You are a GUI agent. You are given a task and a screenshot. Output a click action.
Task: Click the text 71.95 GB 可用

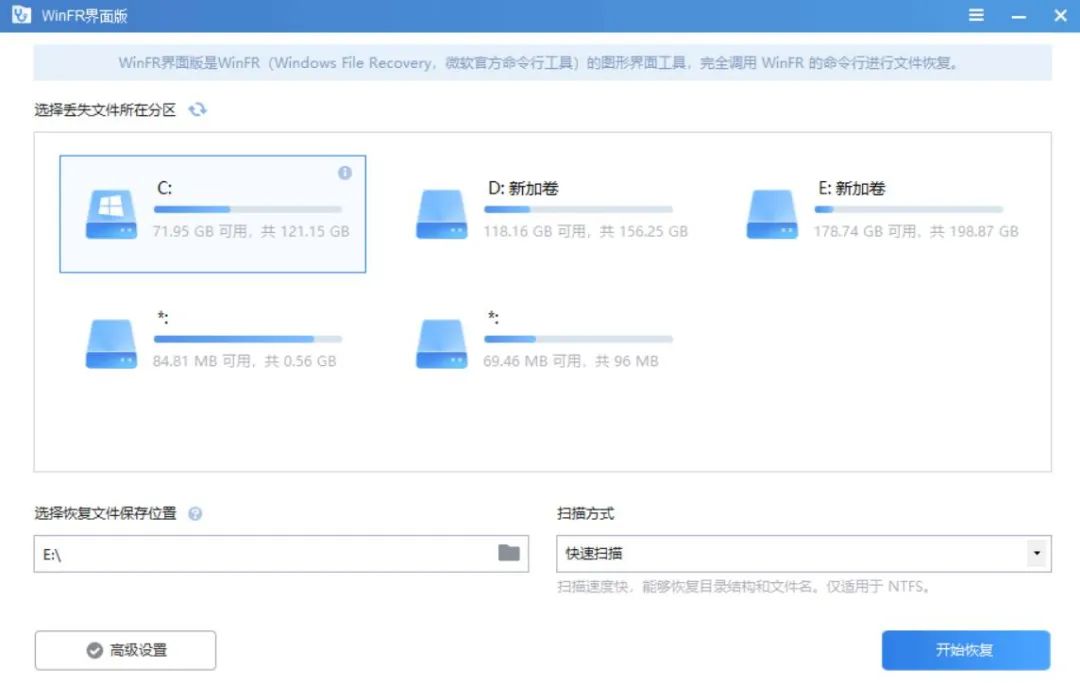200,231
